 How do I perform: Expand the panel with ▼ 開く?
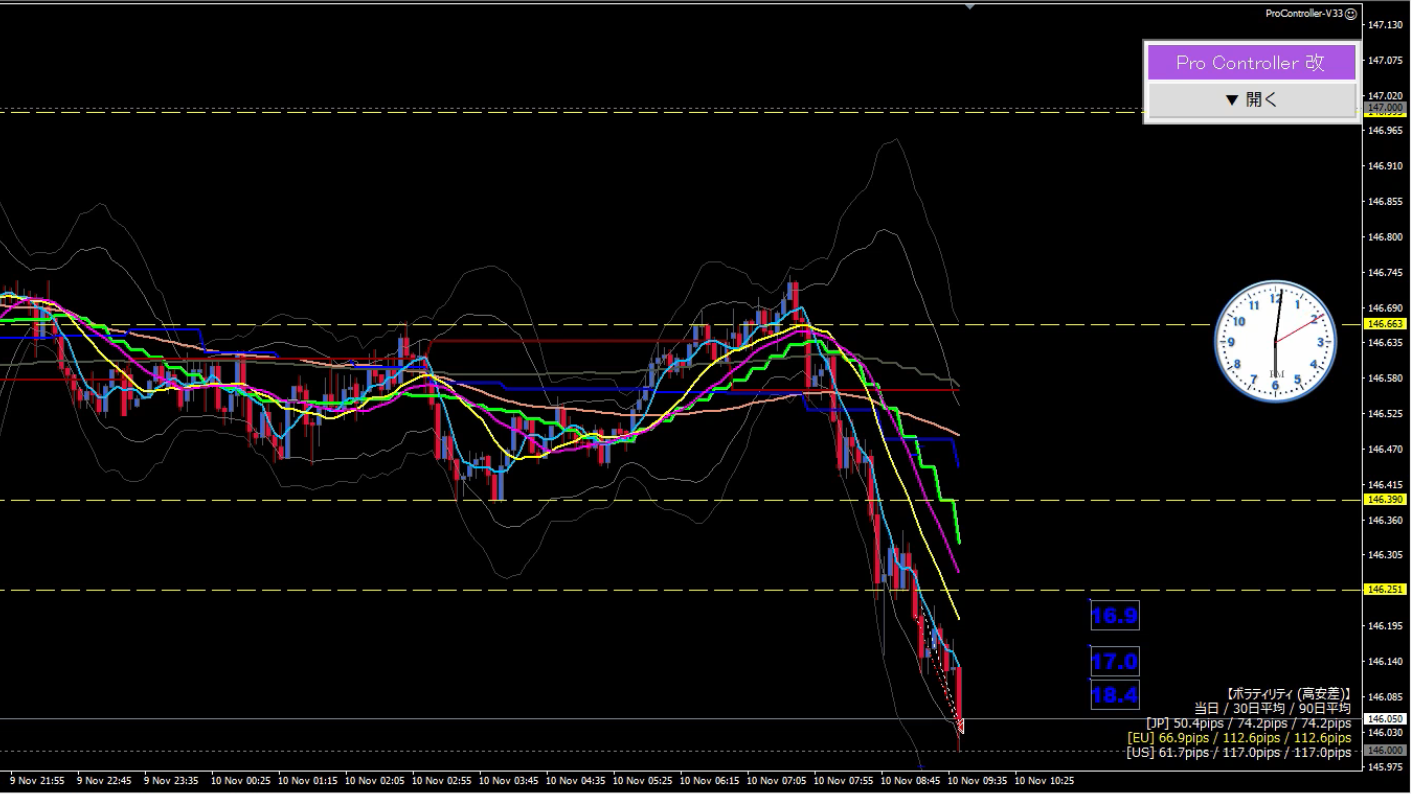coord(1251,100)
